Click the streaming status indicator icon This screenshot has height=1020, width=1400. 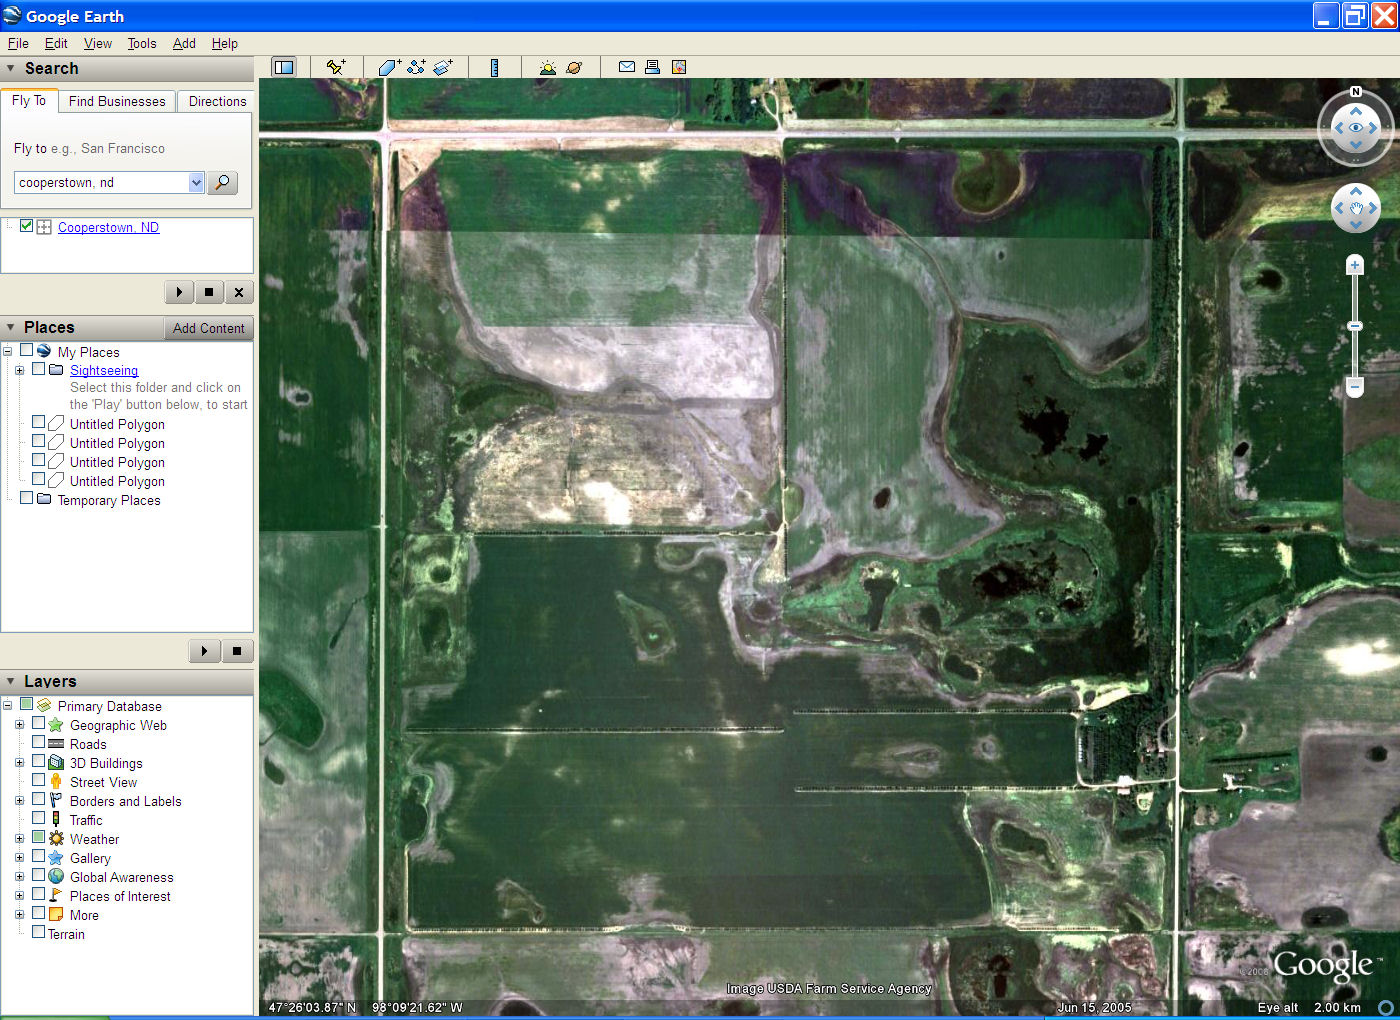1386,1007
